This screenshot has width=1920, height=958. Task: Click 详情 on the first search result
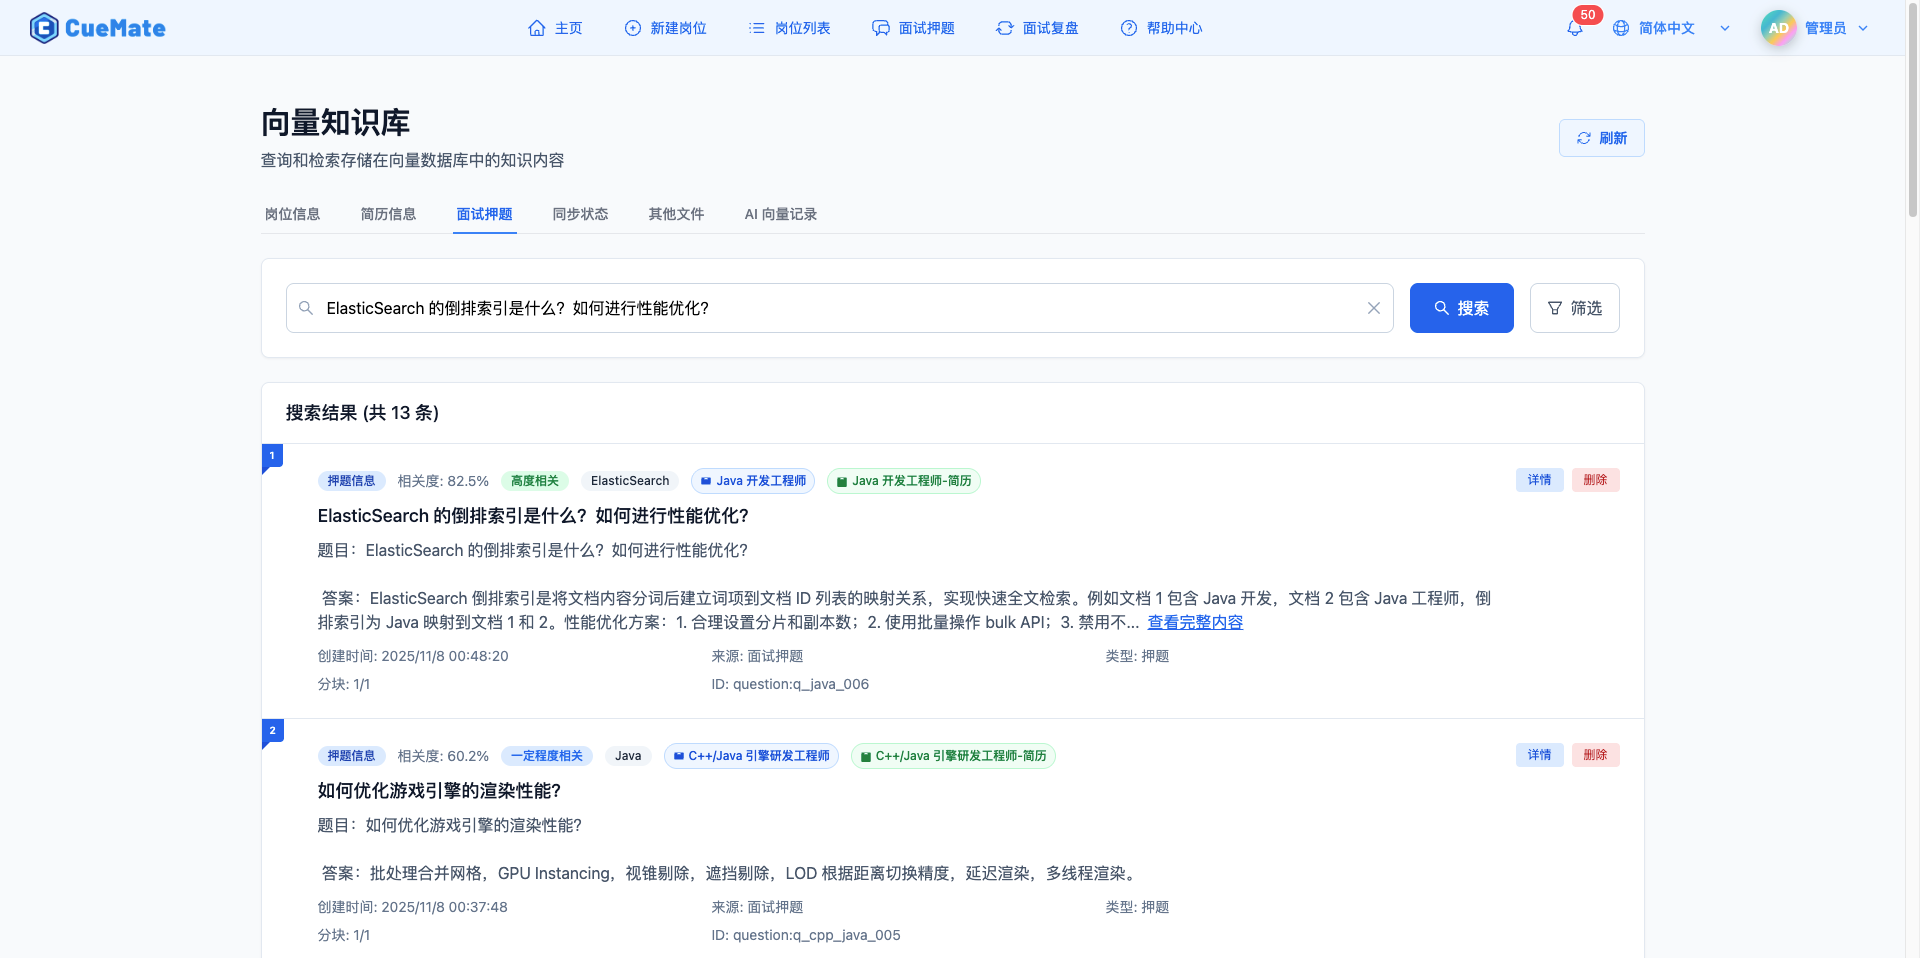(x=1539, y=480)
